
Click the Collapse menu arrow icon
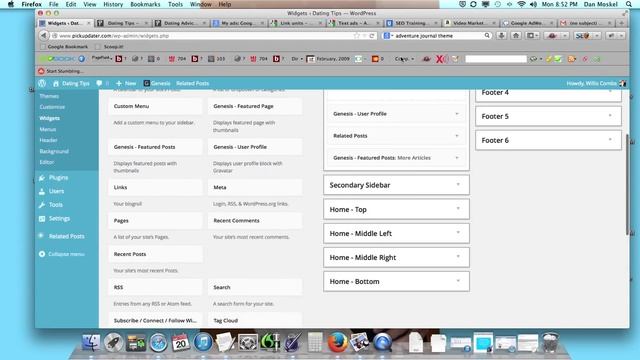(x=42, y=254)
